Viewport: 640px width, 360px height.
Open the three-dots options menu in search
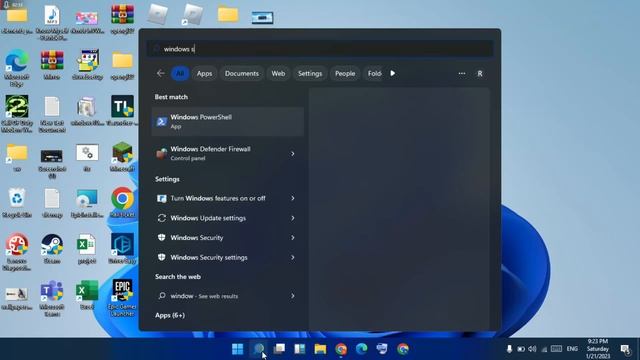(x=462, y=73)
